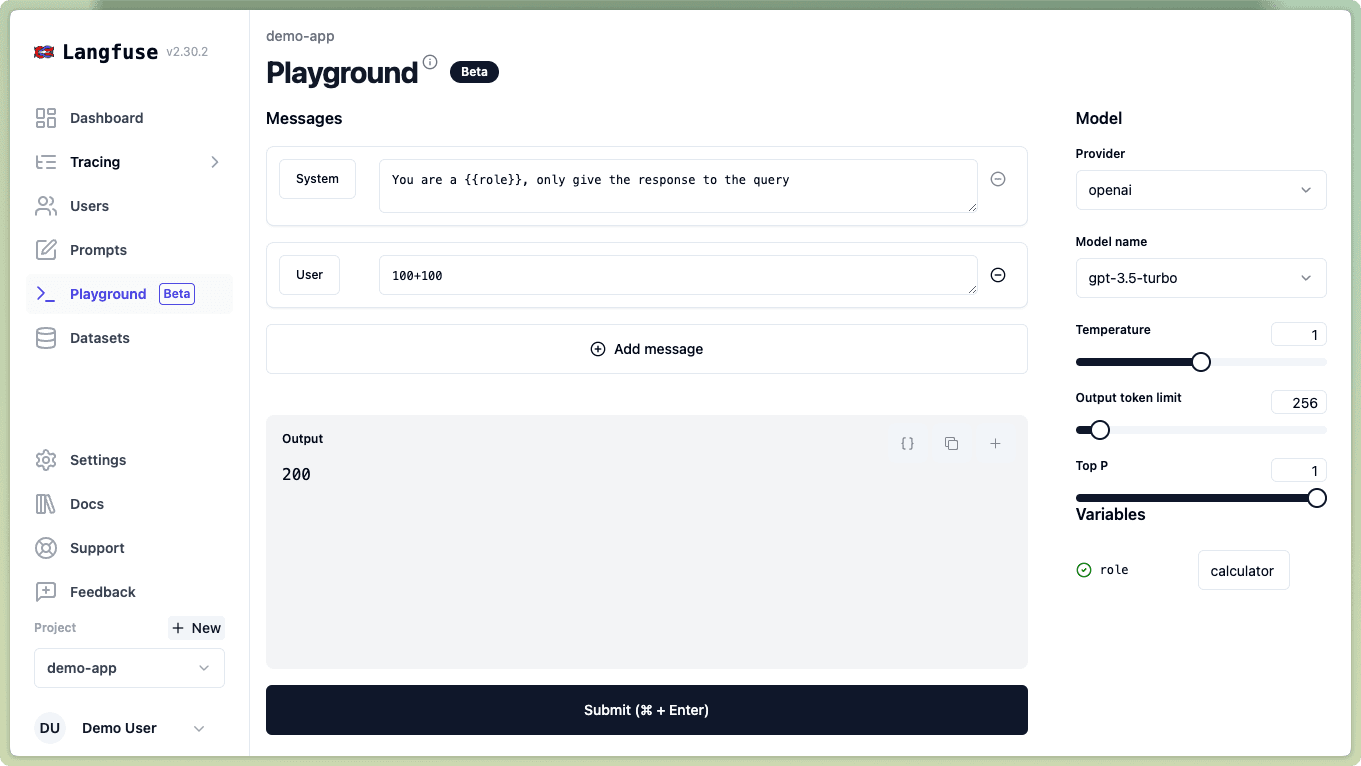The image size is (1361, 766).
Task: Expand the Tracing sidebar section
Action: pos(214,161)
